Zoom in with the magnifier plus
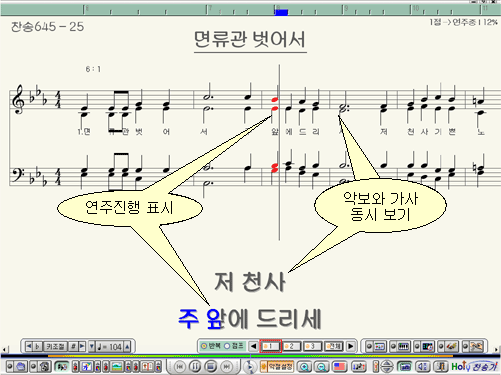The image size is (501, 375). point(304,367)
